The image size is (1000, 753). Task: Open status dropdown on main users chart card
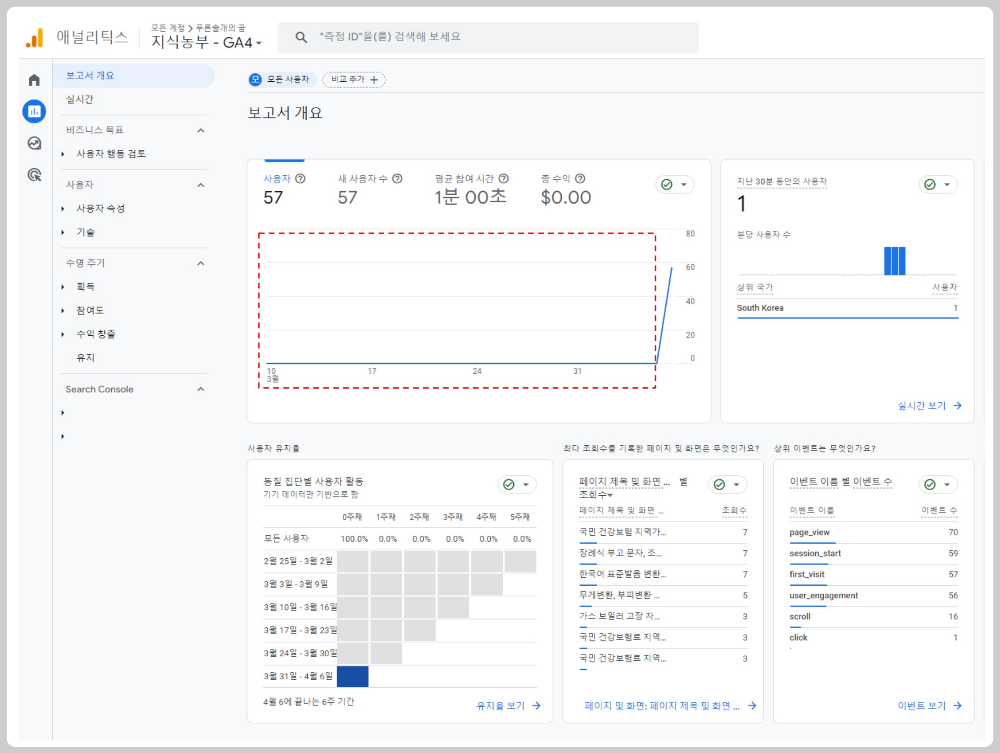pyautogui.click(x=675, y=184)
